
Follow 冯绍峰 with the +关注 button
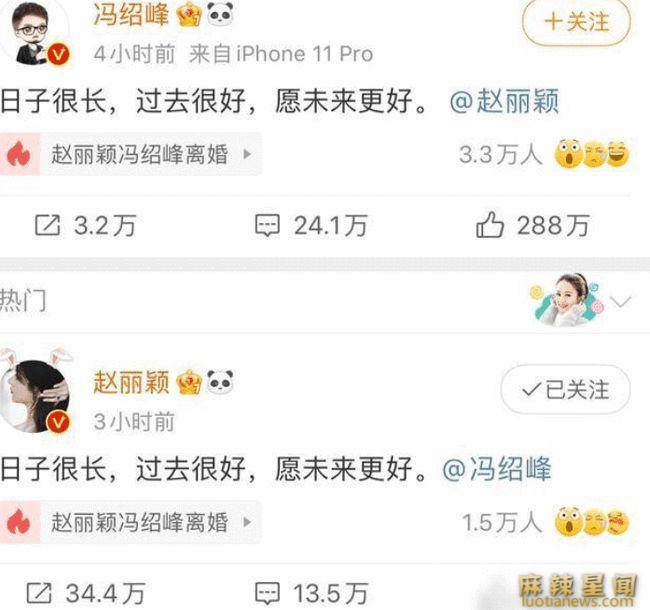576,21
